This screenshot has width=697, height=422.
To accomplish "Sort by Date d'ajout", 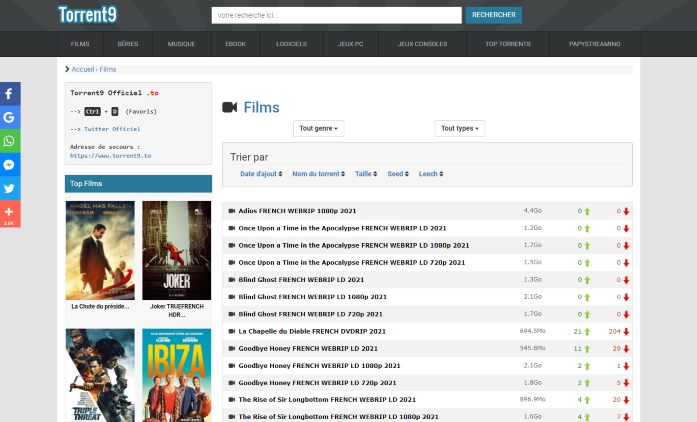I will coord(259,174).
